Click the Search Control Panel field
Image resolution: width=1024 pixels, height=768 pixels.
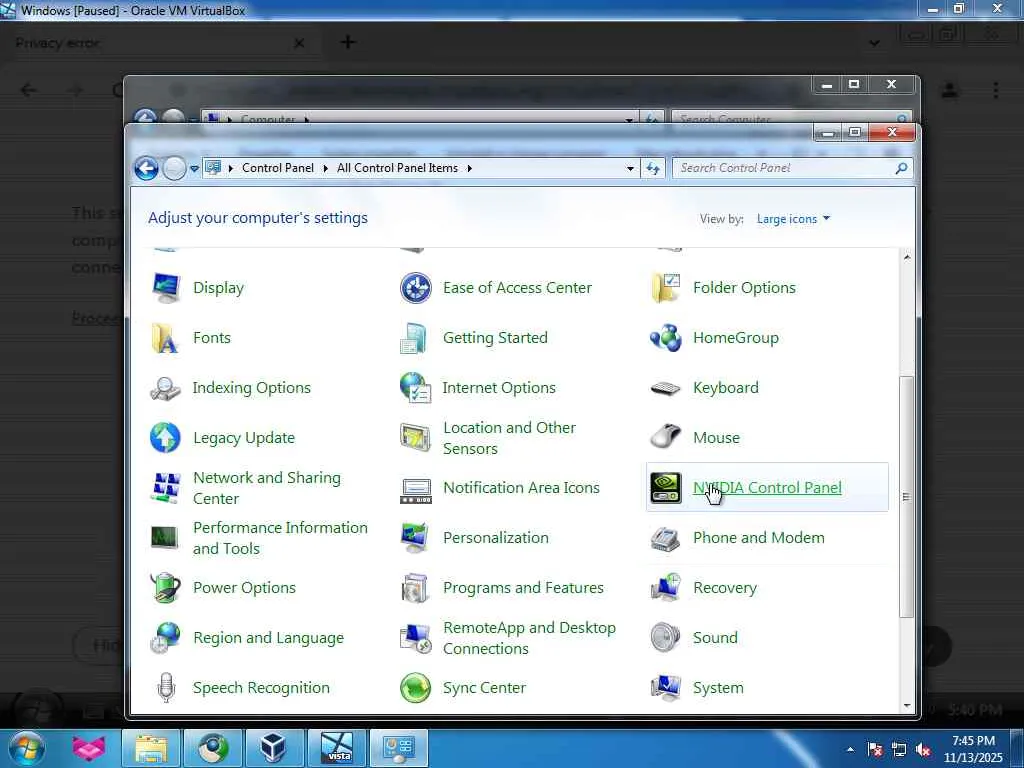tap(791, 168)
